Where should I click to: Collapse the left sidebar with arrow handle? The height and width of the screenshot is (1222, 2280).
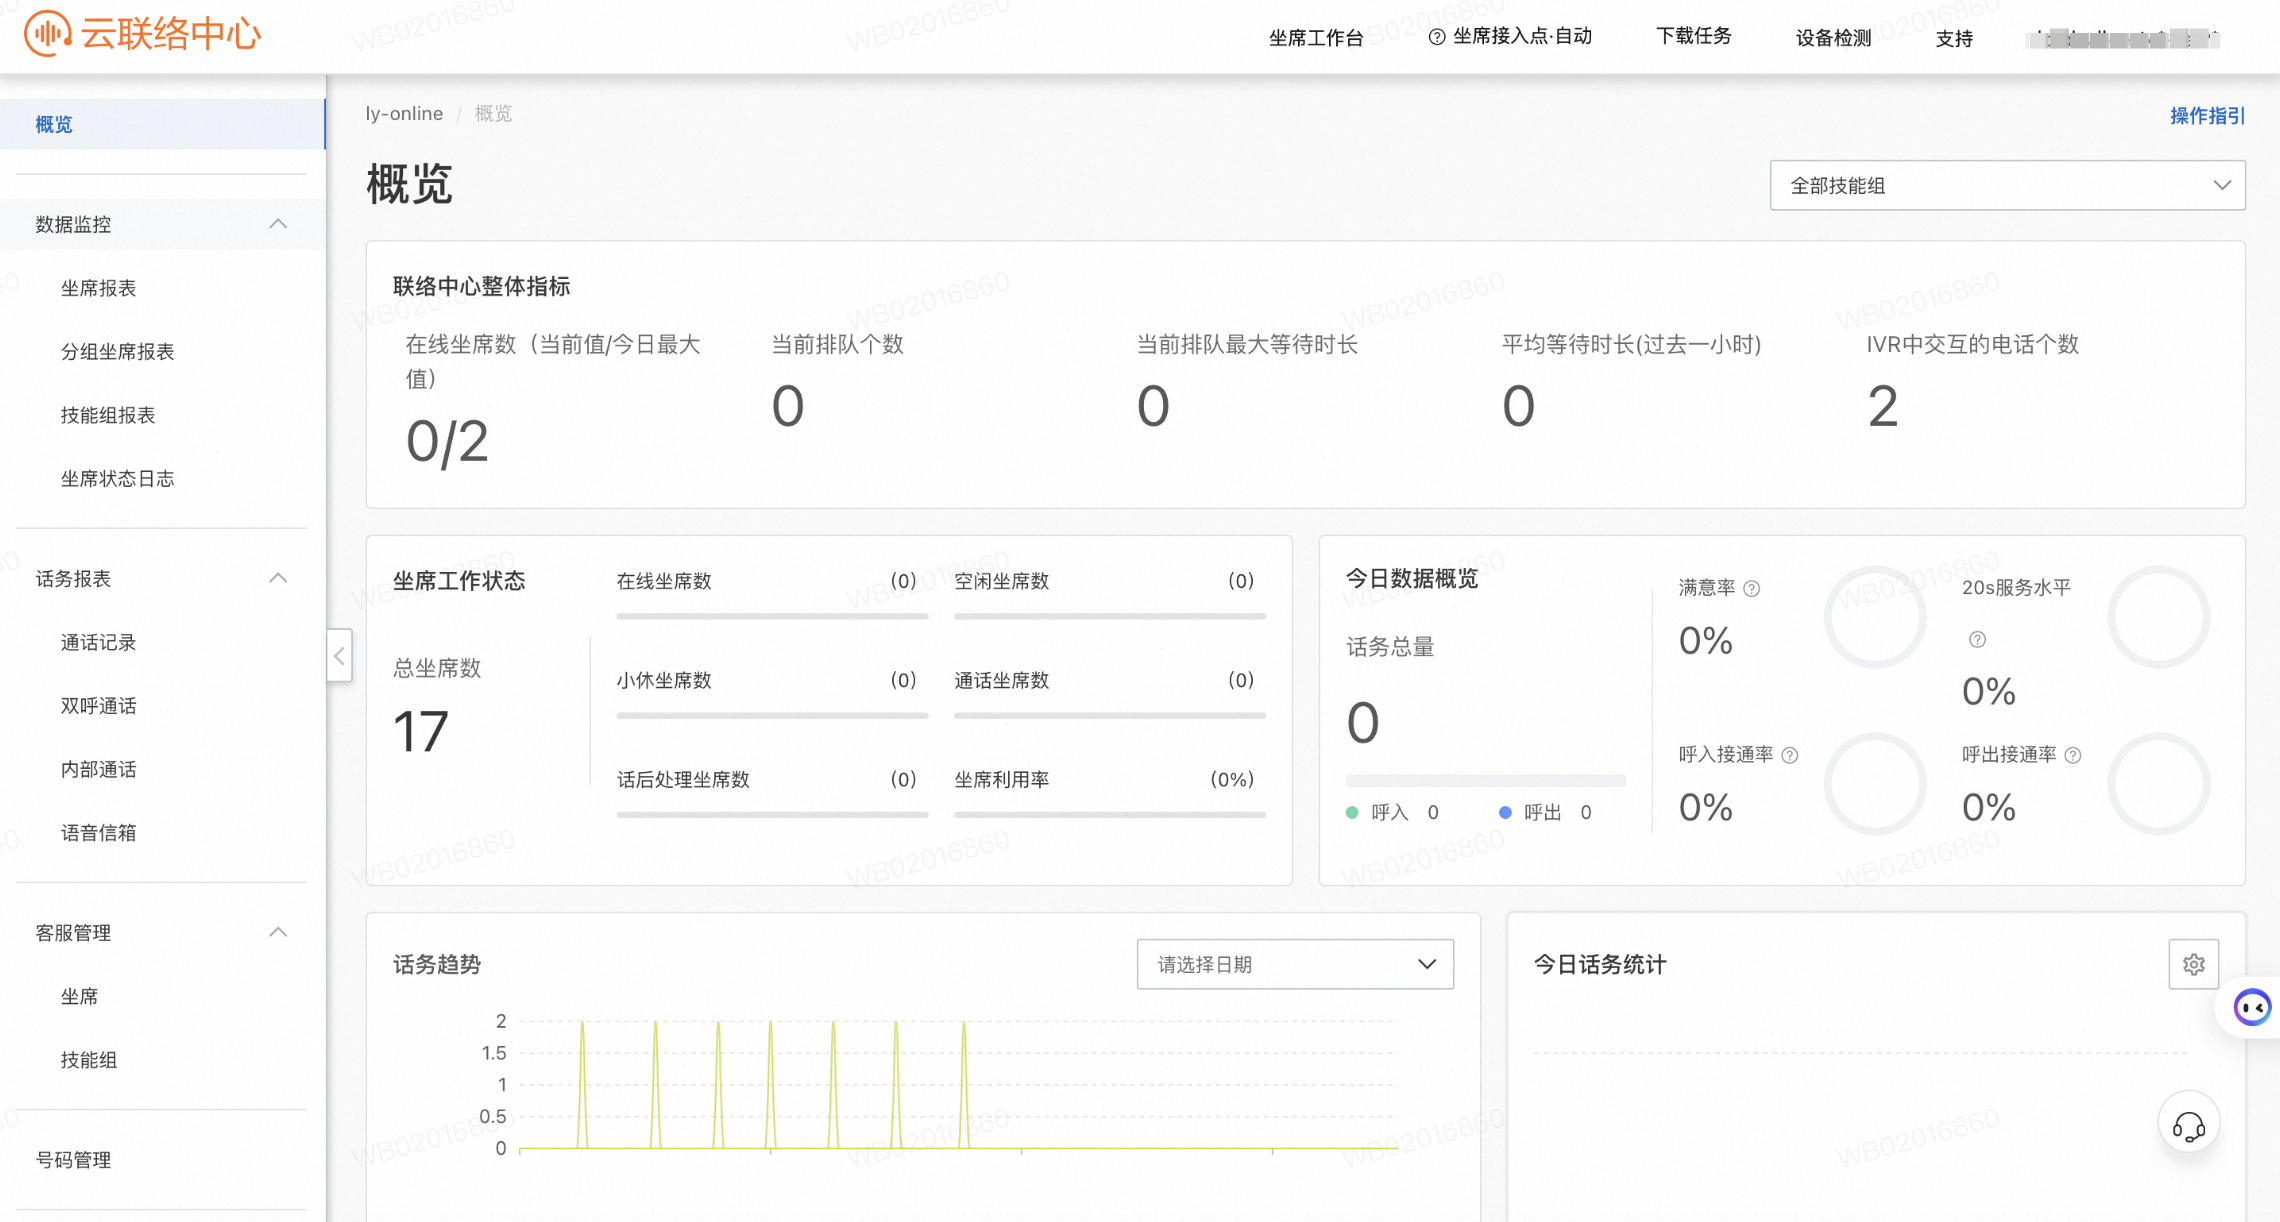[339, 656]
